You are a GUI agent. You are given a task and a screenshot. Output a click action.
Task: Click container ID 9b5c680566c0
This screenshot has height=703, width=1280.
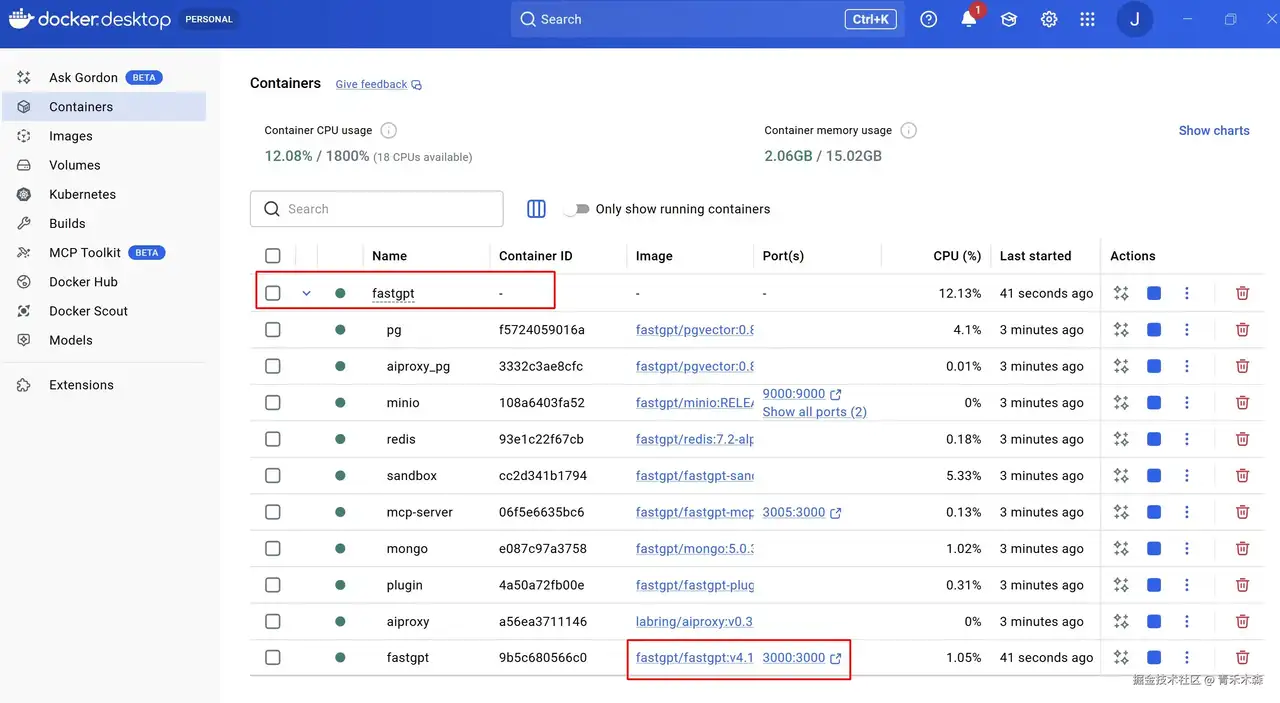tap(543, 658)
